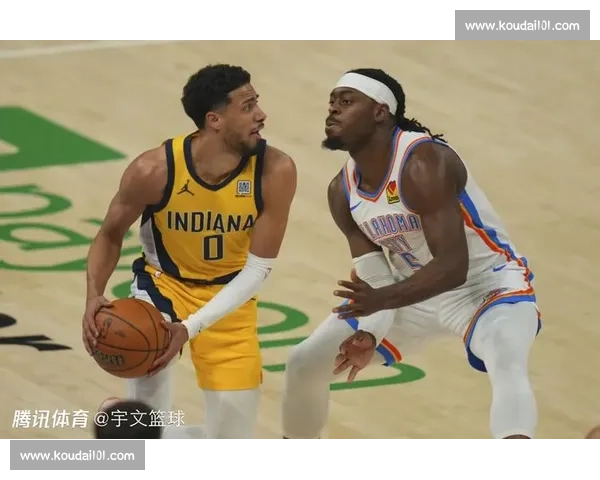
Task: Open the basketball game photo
Action: (300, 239)
